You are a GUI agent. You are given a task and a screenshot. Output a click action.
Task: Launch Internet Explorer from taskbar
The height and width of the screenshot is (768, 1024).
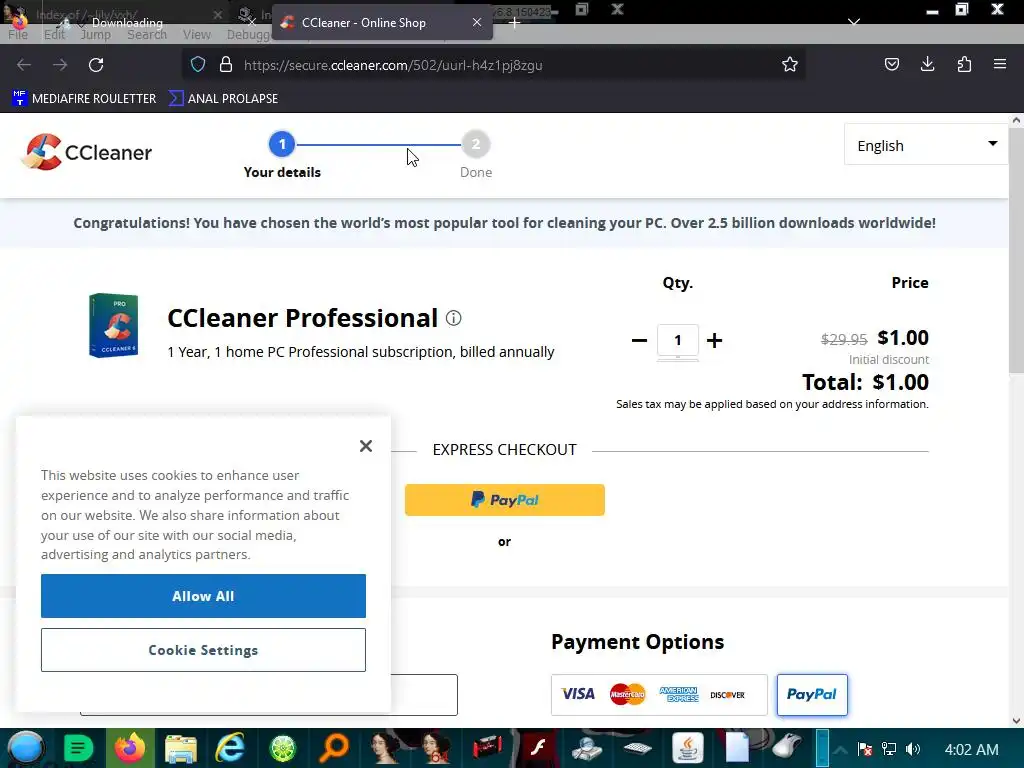[231, 748]
